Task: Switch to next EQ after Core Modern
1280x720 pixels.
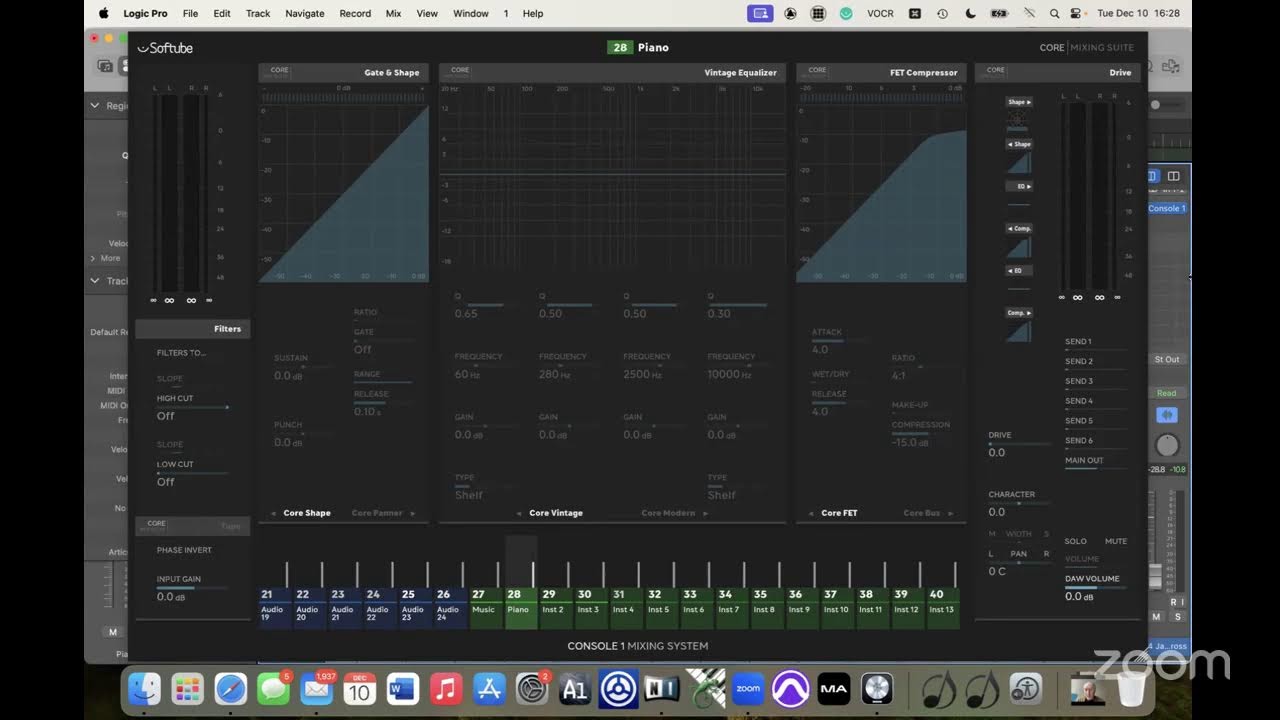Action: (x=704, y=513)
